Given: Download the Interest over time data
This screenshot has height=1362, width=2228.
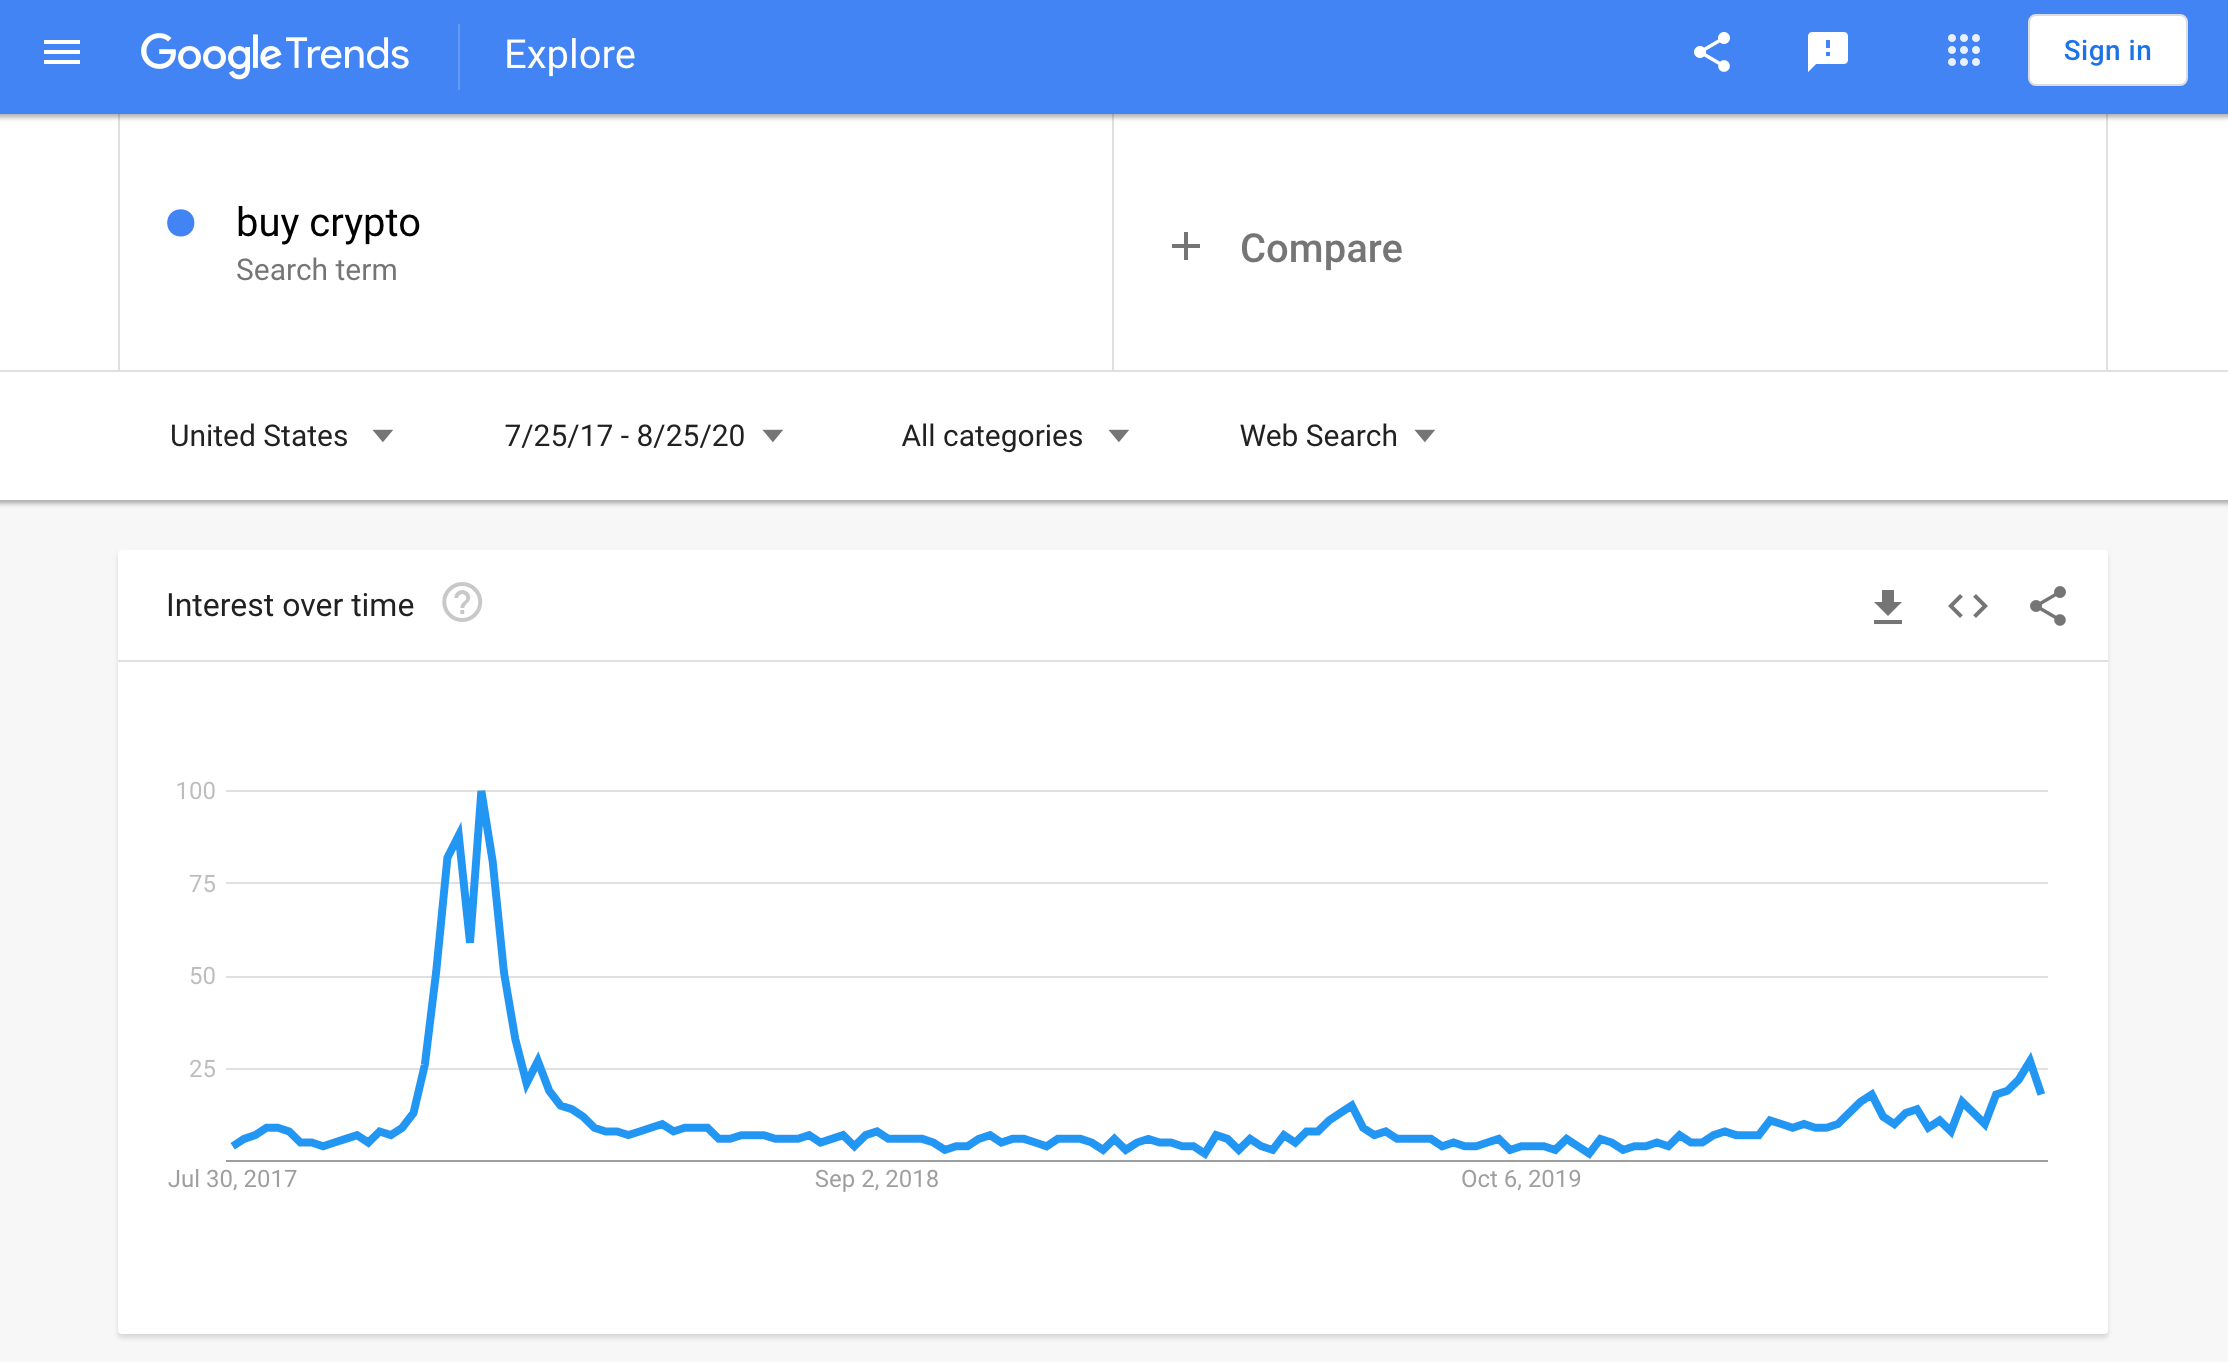Looking at the screenshot, I should (x=1887, y=606).
